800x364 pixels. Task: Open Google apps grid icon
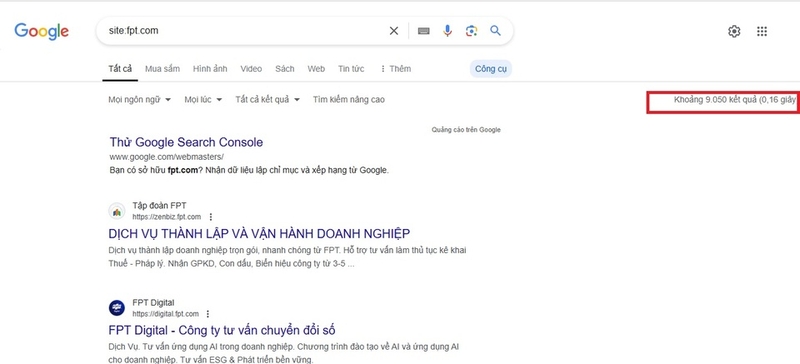[762, 31]
